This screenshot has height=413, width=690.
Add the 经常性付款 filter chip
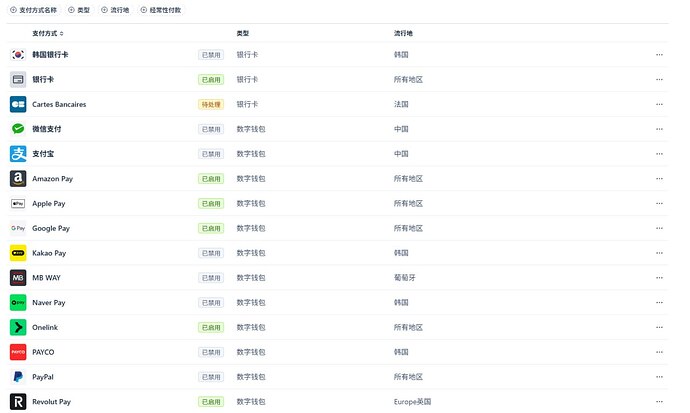tap(161, 10)
